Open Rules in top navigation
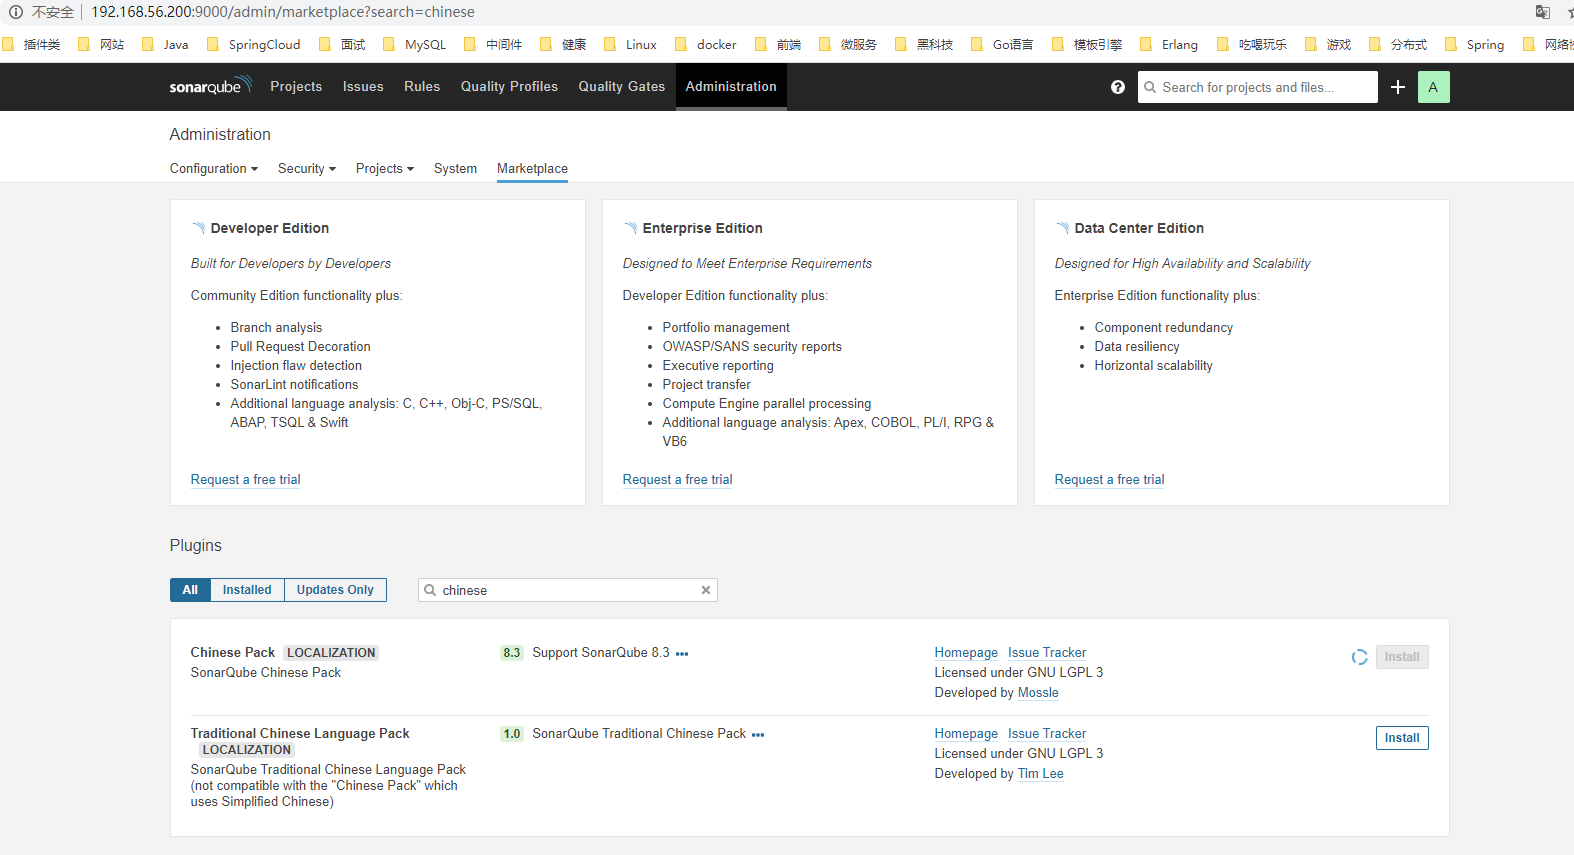 [x=422, y=87]
